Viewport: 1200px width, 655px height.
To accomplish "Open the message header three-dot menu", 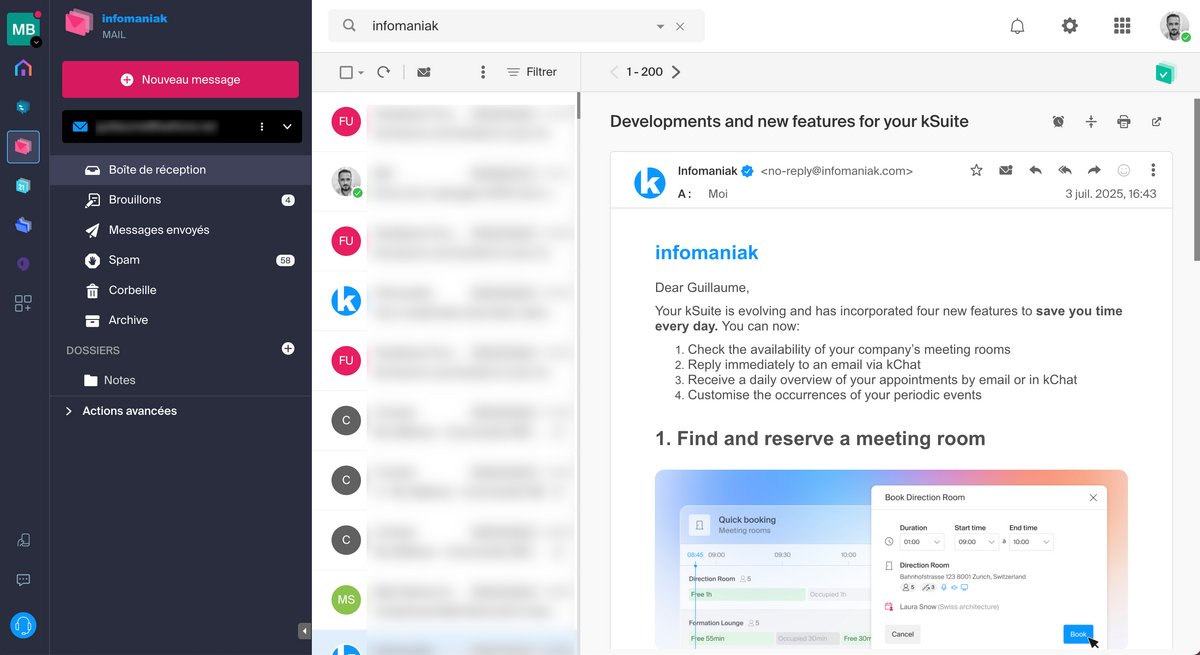I will pyautogui.click(x=1153, y=170).
